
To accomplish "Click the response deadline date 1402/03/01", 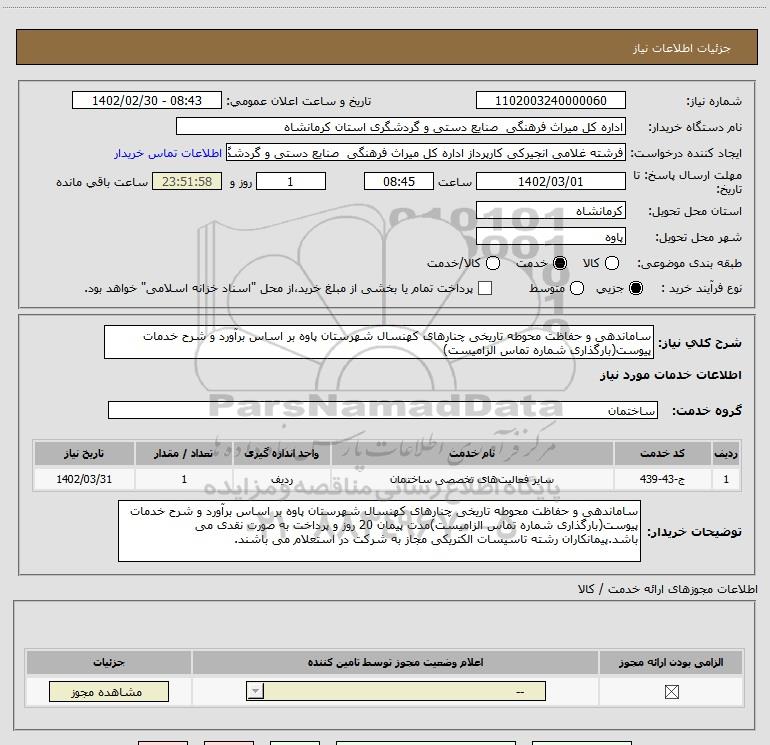I will point(550,181).
